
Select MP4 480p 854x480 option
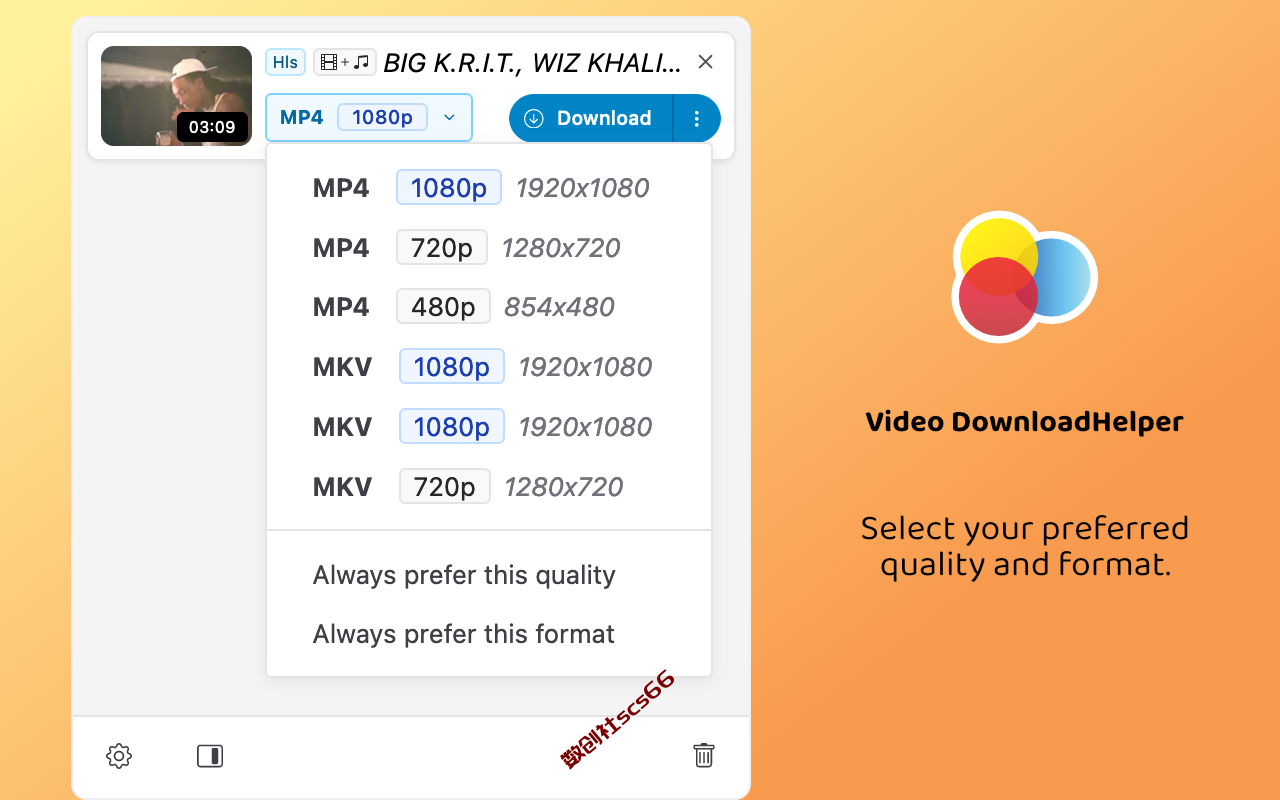(489, 307)
